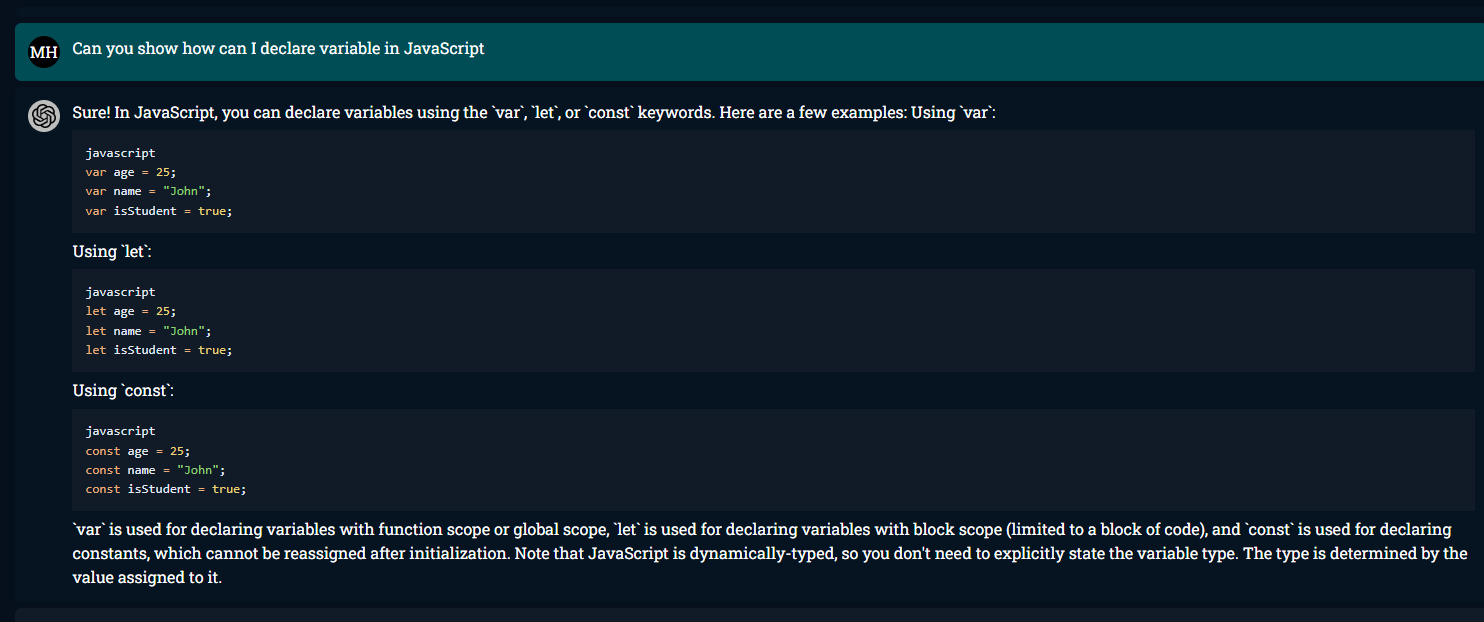1484x622 pixels.
Task: Click the "var name" code line
Action: click(x=149, y=192)
